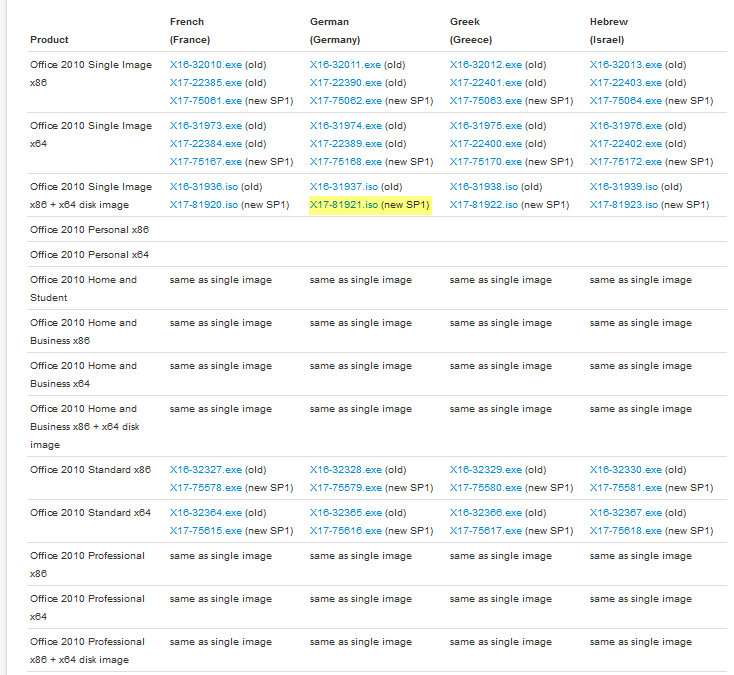Download X17-75581.exe Hebrew Standard SP1
This screenshot has height=675, width=734.
pos(625,488)
